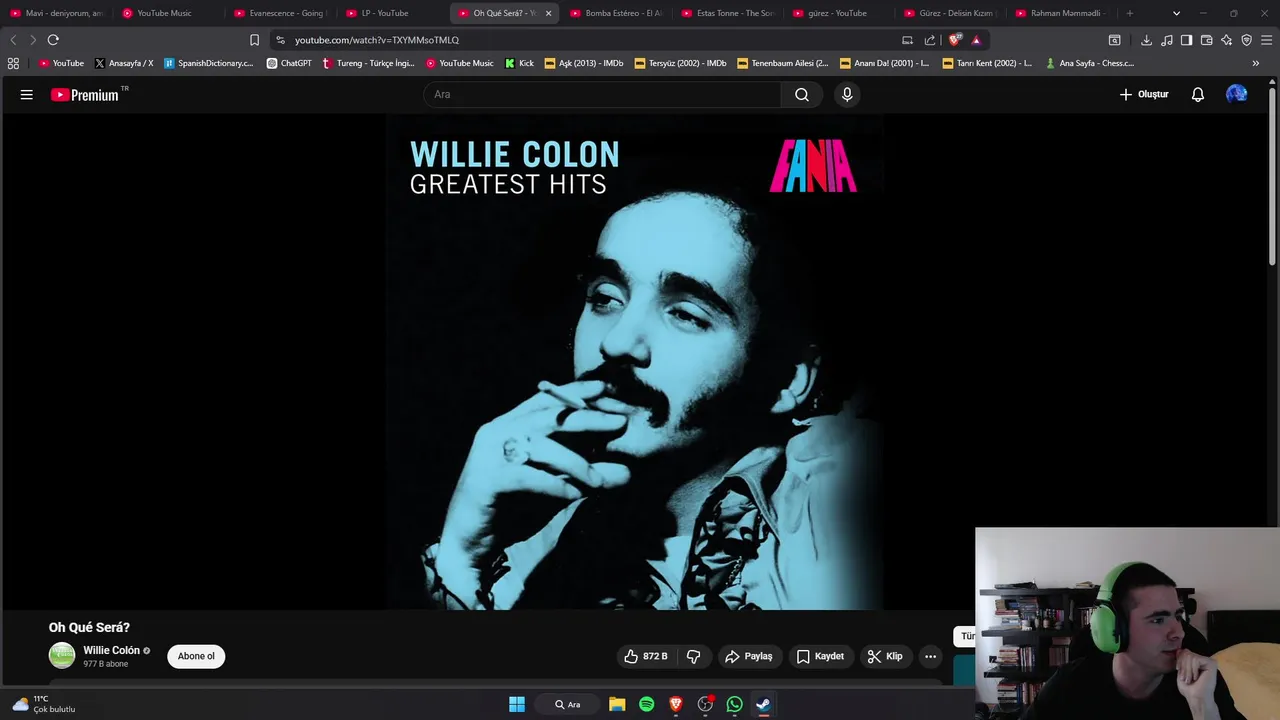Switch to Evanescence - Going tab
Screen dimensions: 1280x720
(281, 13)
